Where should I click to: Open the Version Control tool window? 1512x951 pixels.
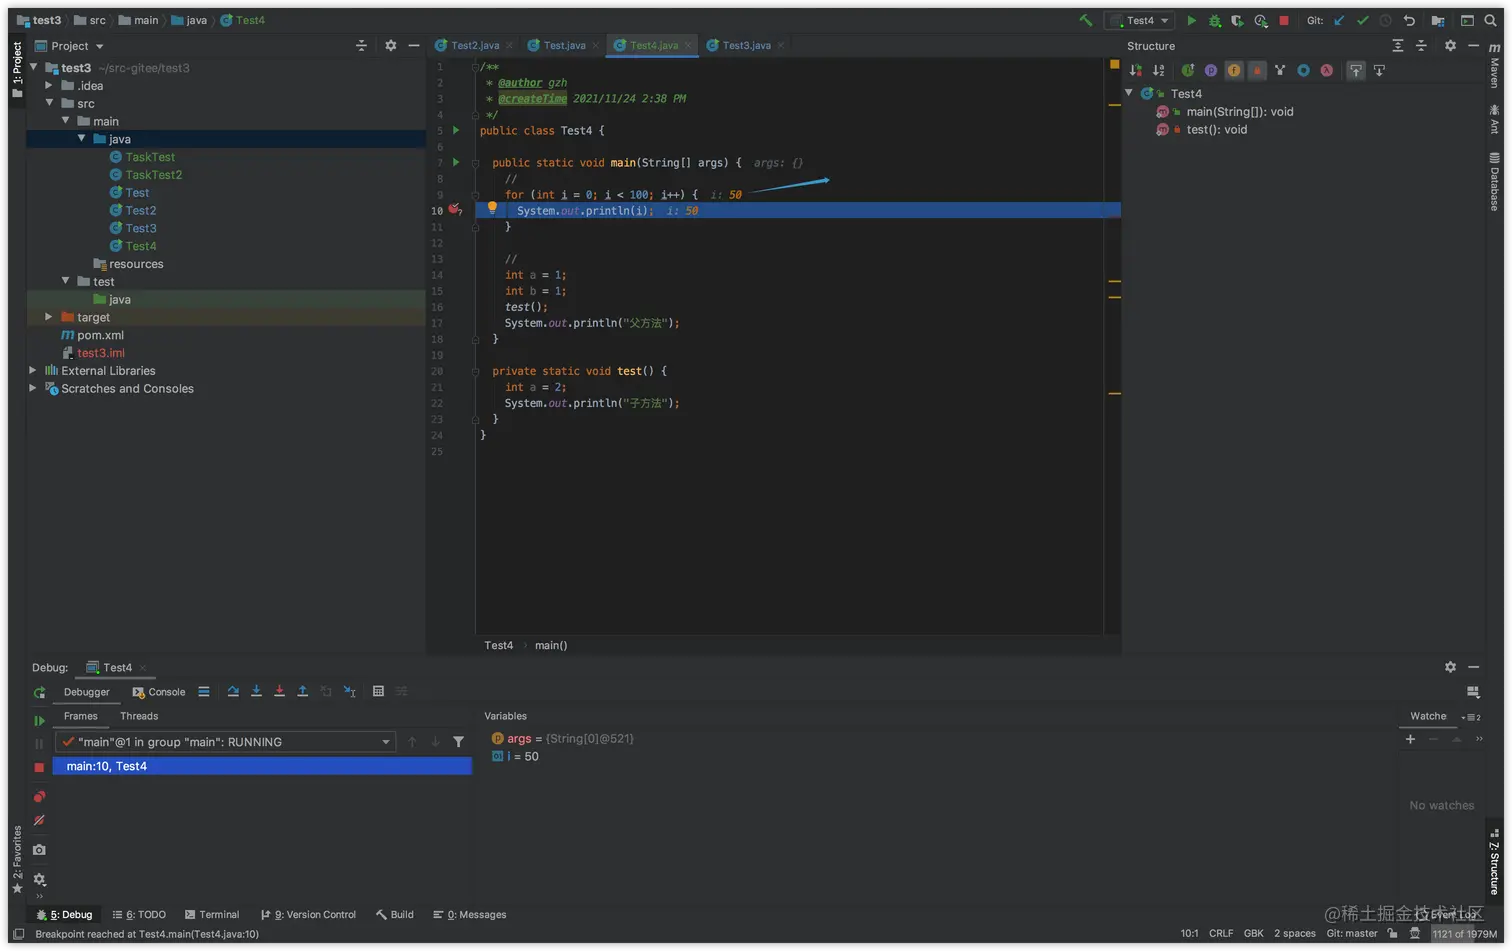pyautogui.click(x=308, y=914)
